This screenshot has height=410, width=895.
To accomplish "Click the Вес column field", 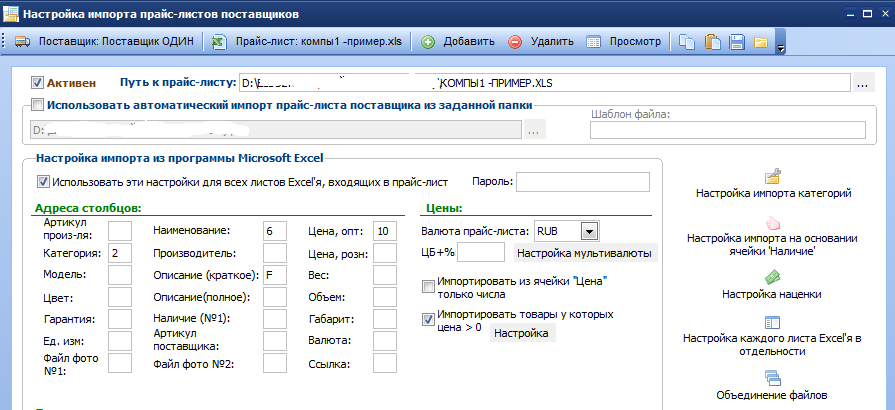I will point(385,275).
